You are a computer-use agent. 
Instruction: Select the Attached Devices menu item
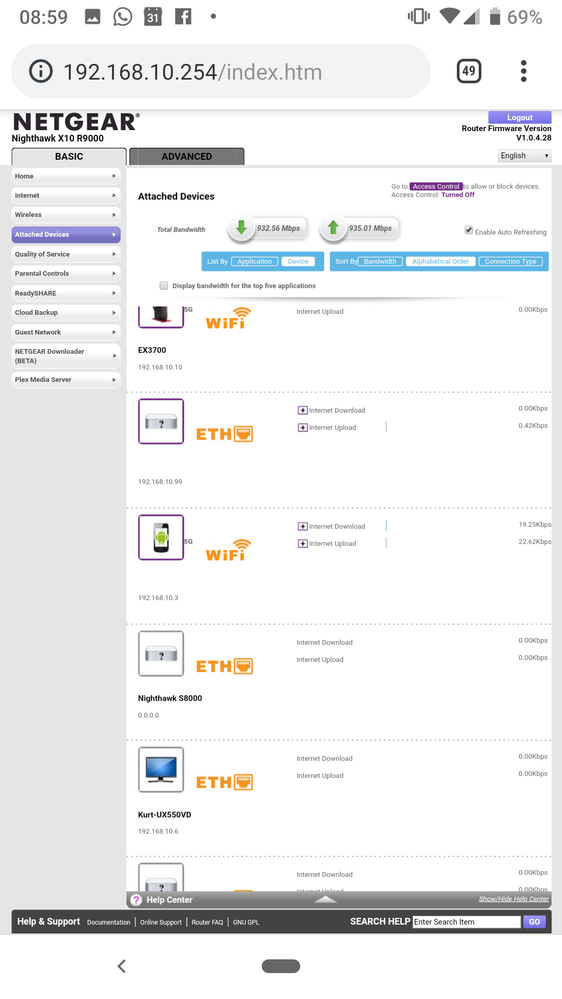click(x=66, y=234)
